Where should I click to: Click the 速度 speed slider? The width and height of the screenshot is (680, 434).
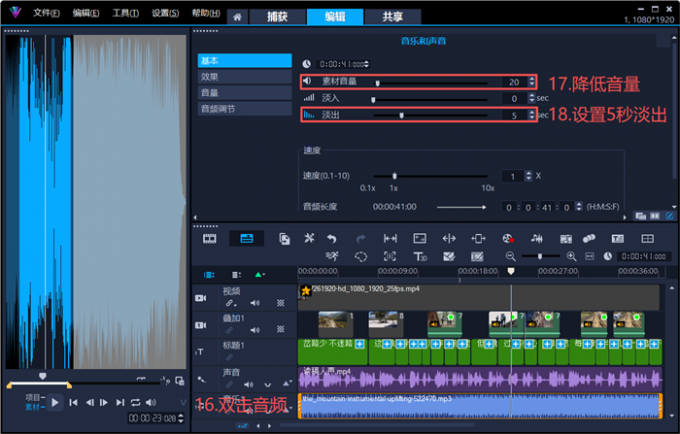tap(430, 176)
